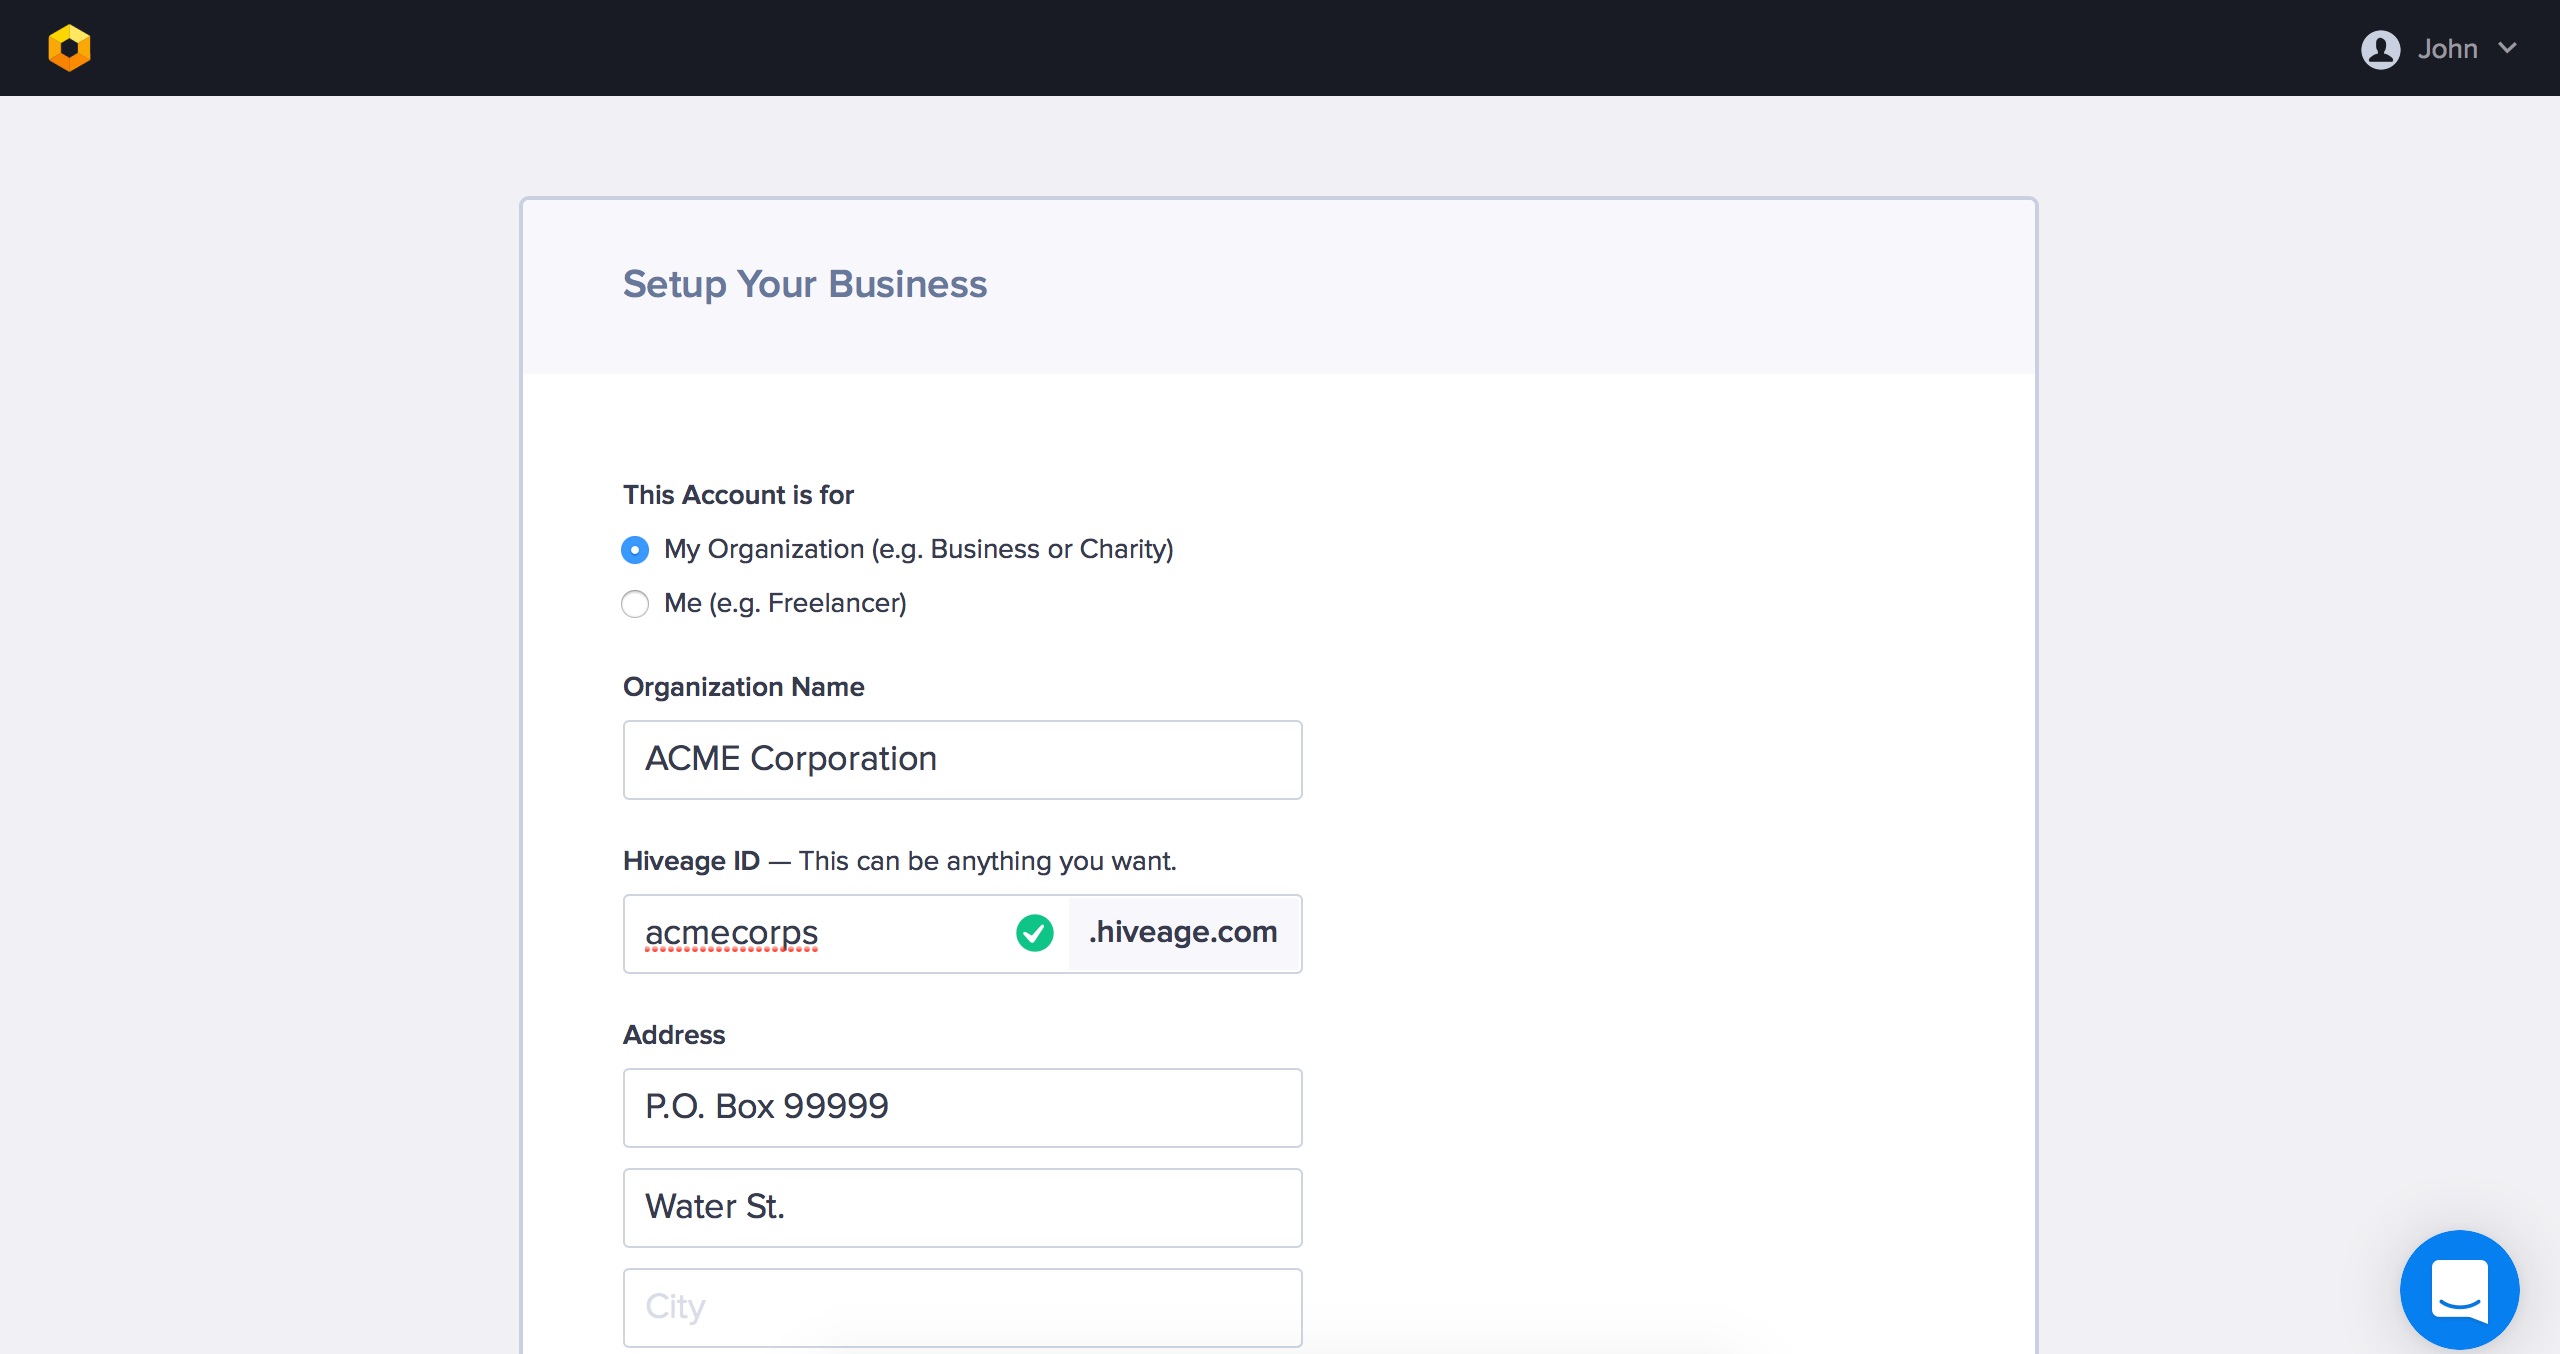This screenshot has width=2560, height=1354.
Task: Select Me (e.g. Freelancer) radio option
Action: coord(635,604)
